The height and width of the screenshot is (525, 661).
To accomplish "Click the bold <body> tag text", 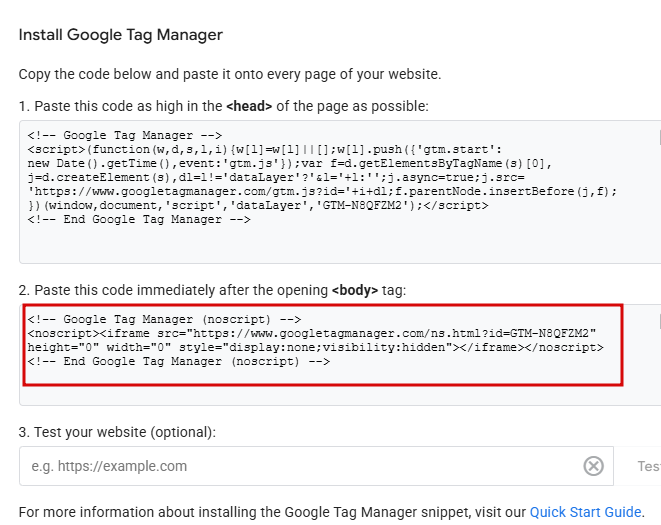I will pos(355,290).
